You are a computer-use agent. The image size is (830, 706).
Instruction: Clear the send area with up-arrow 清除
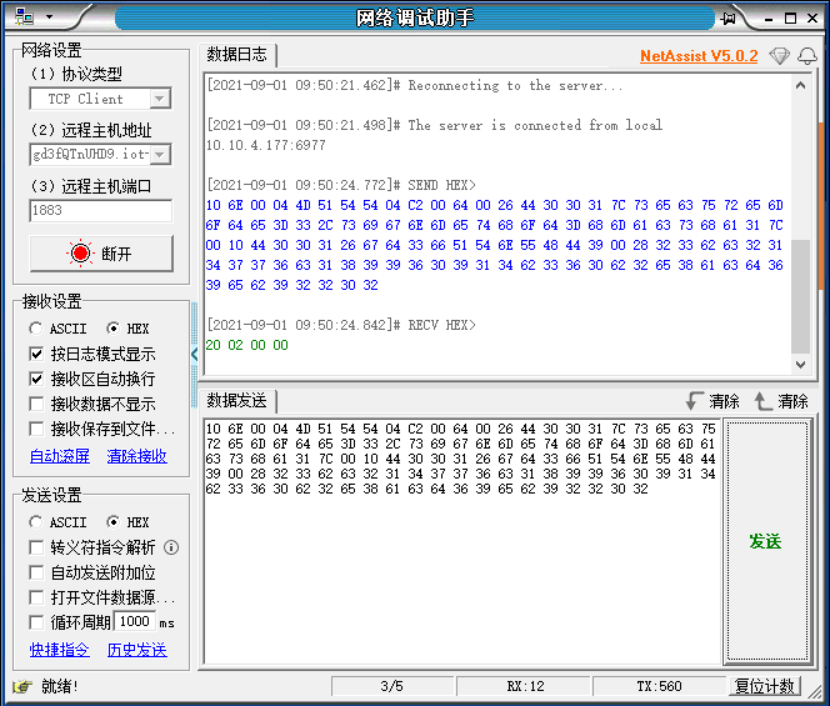(781, 401)
